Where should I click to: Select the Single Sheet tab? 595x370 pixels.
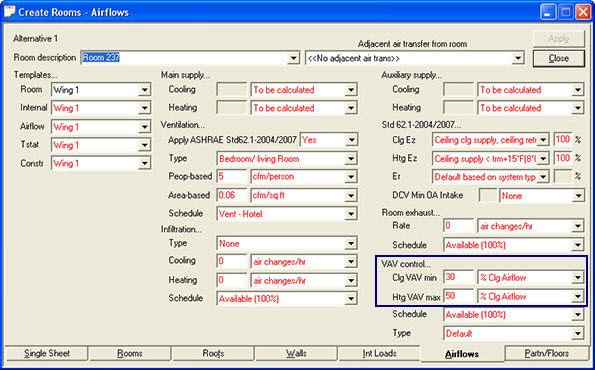(47, 353)
